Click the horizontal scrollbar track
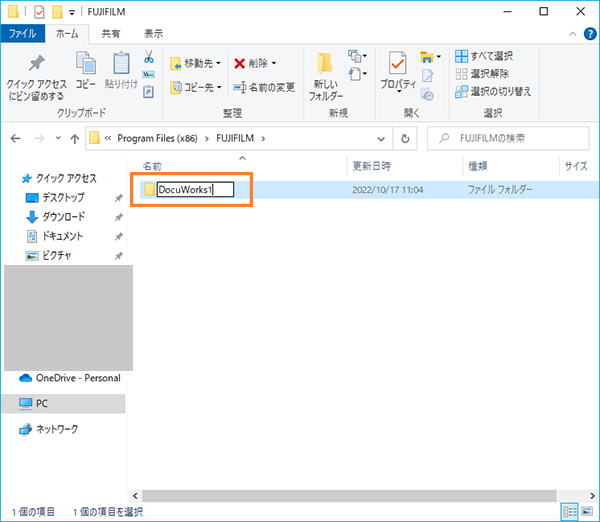Viewport: 600px width, 522px height. pos(349,496)
